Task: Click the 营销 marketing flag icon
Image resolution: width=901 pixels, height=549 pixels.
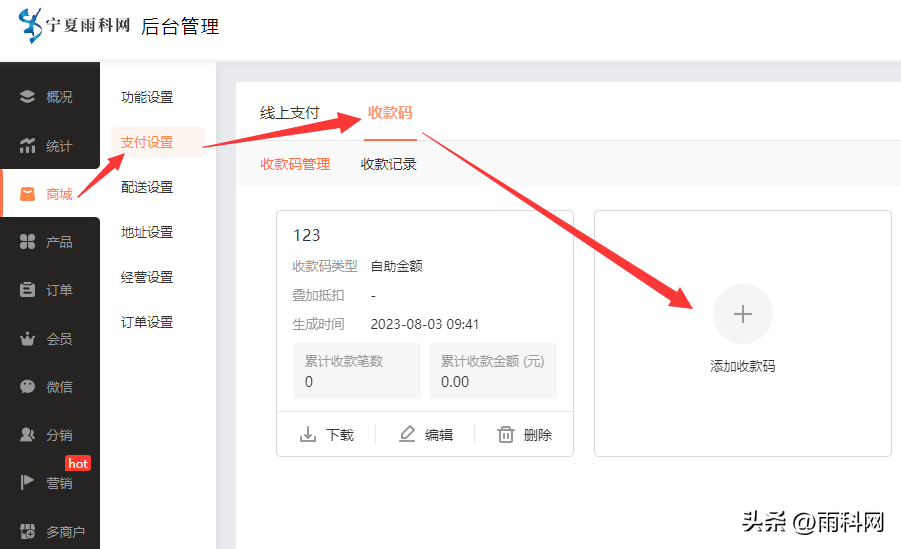Action: pyautogui.click(x=27, y=483)
